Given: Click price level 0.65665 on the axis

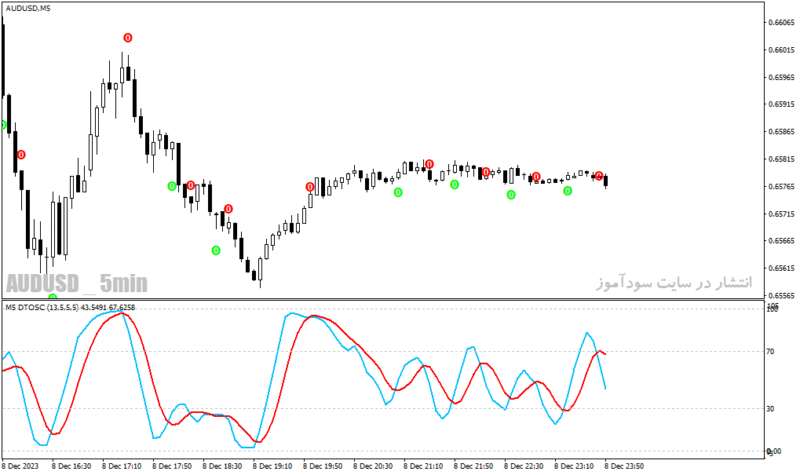Looking at the screenshot, I should tap(781, 241).
